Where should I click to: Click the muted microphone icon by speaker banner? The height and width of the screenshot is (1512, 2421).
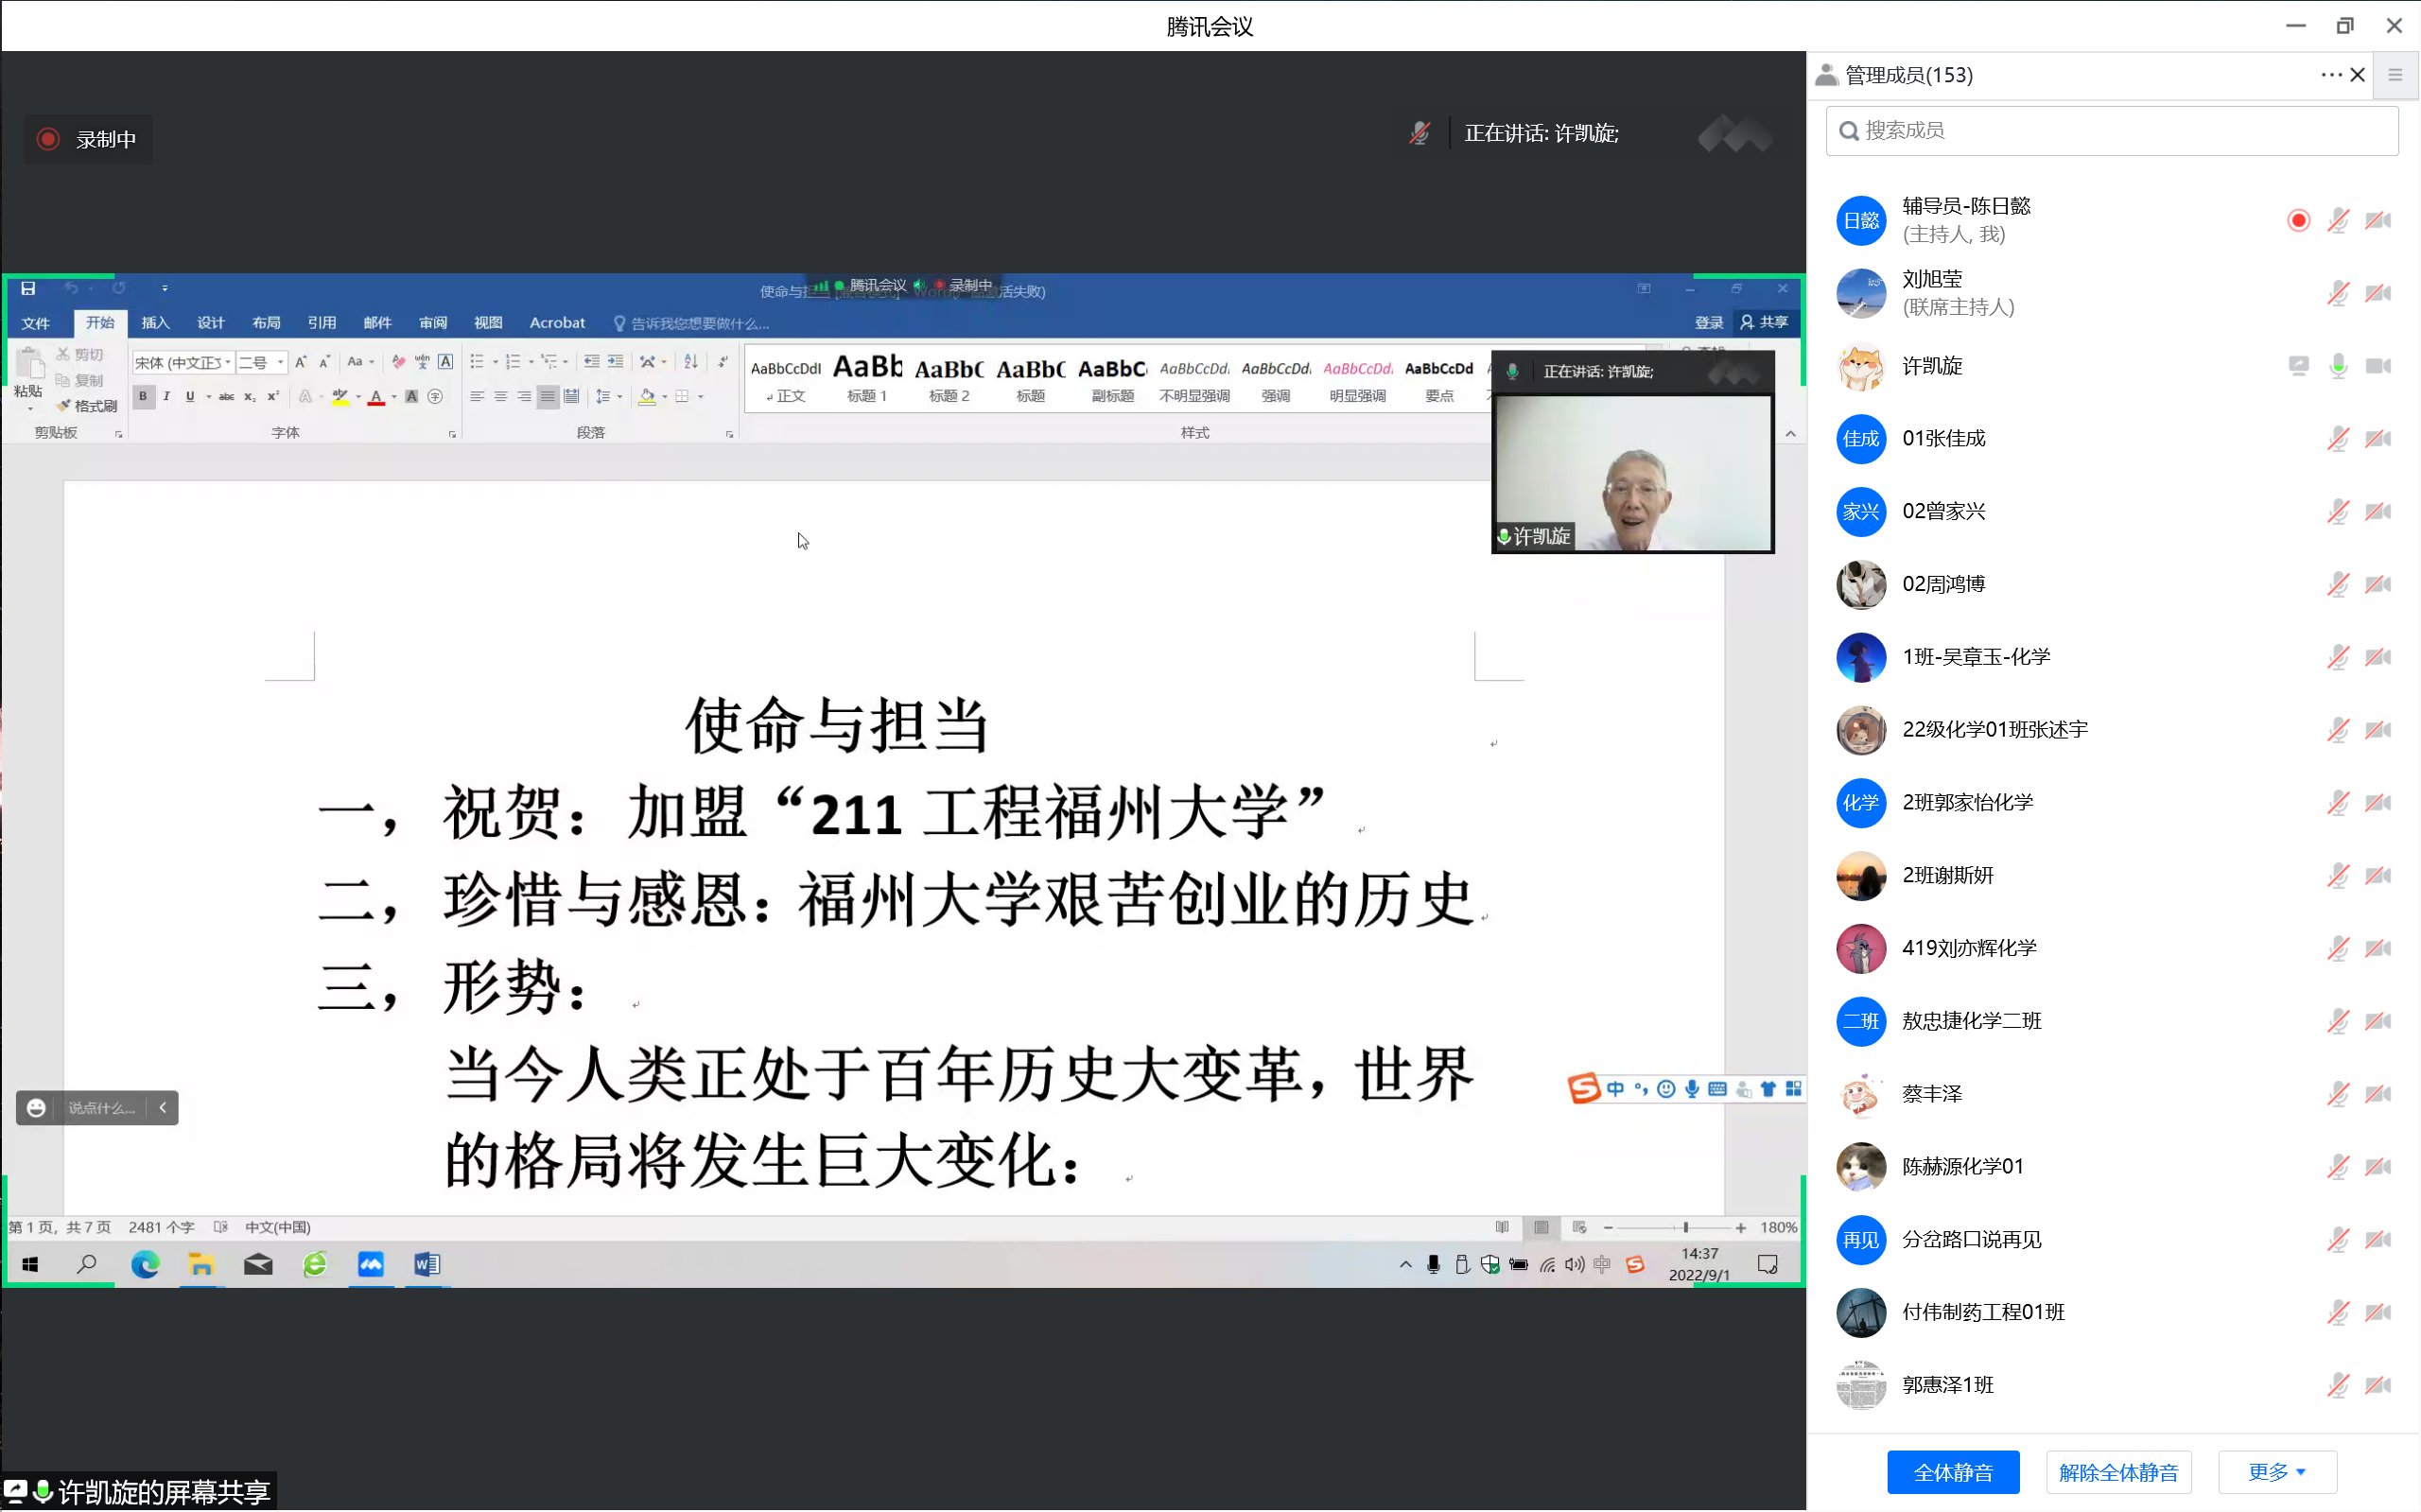[1419, 133]
